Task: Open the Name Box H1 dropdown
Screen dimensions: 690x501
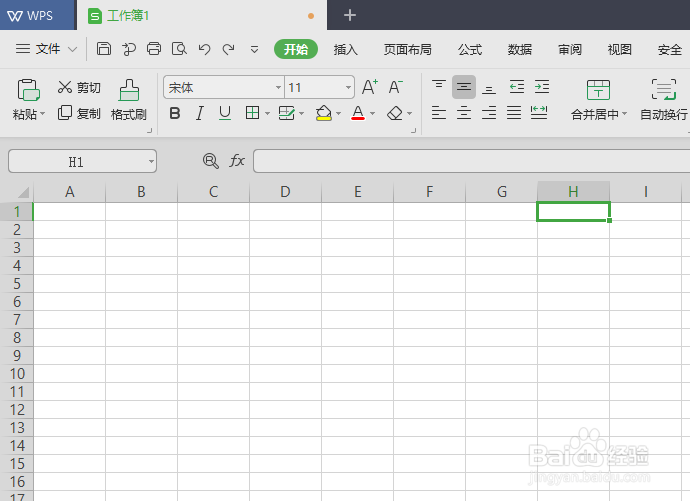Action: pos(151,161)
